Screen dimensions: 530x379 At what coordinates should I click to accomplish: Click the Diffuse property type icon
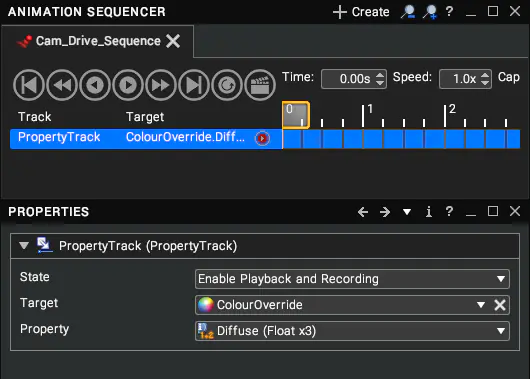[x=206, y=331]
